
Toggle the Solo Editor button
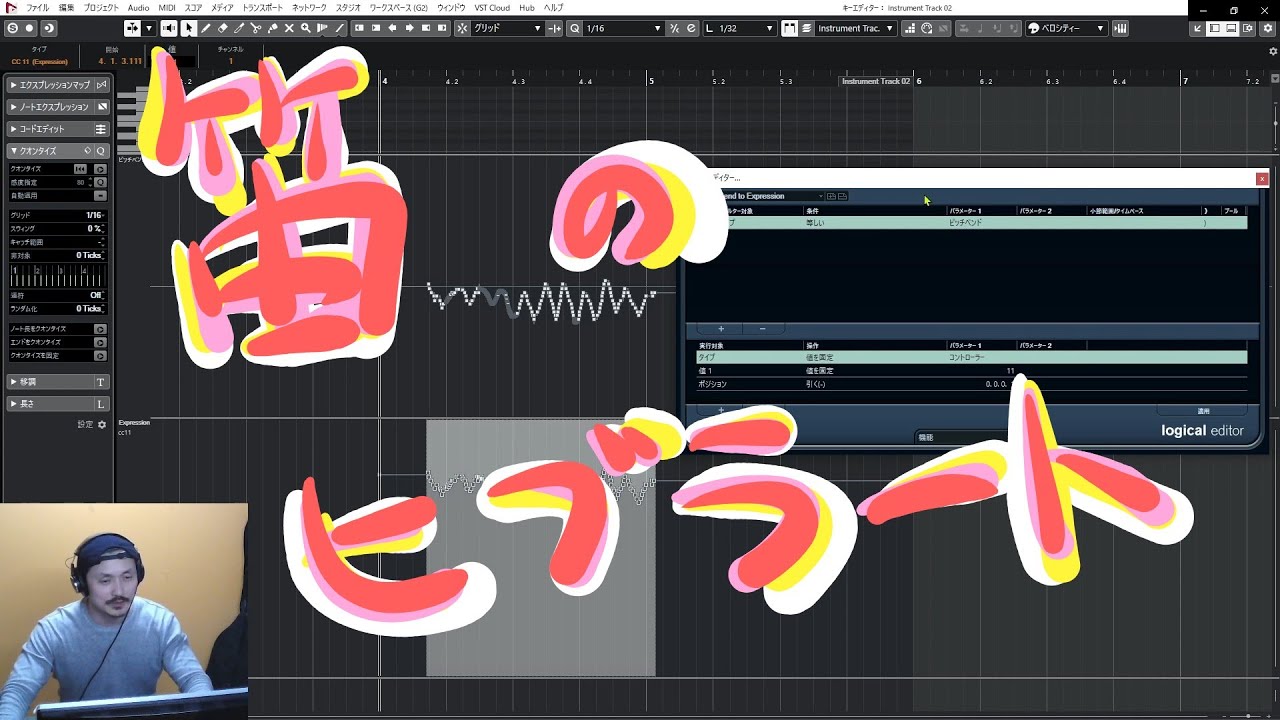pyautogui.click(x=11, y=28)
